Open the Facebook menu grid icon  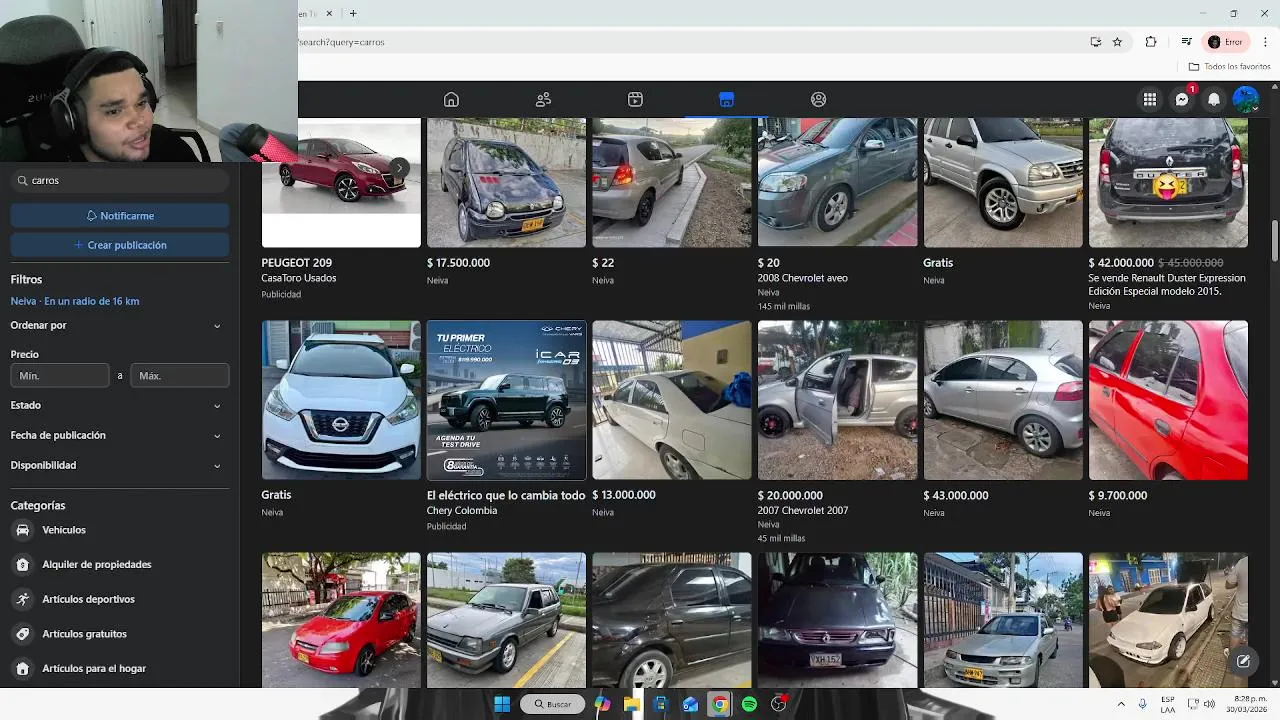pos(1150,99)
